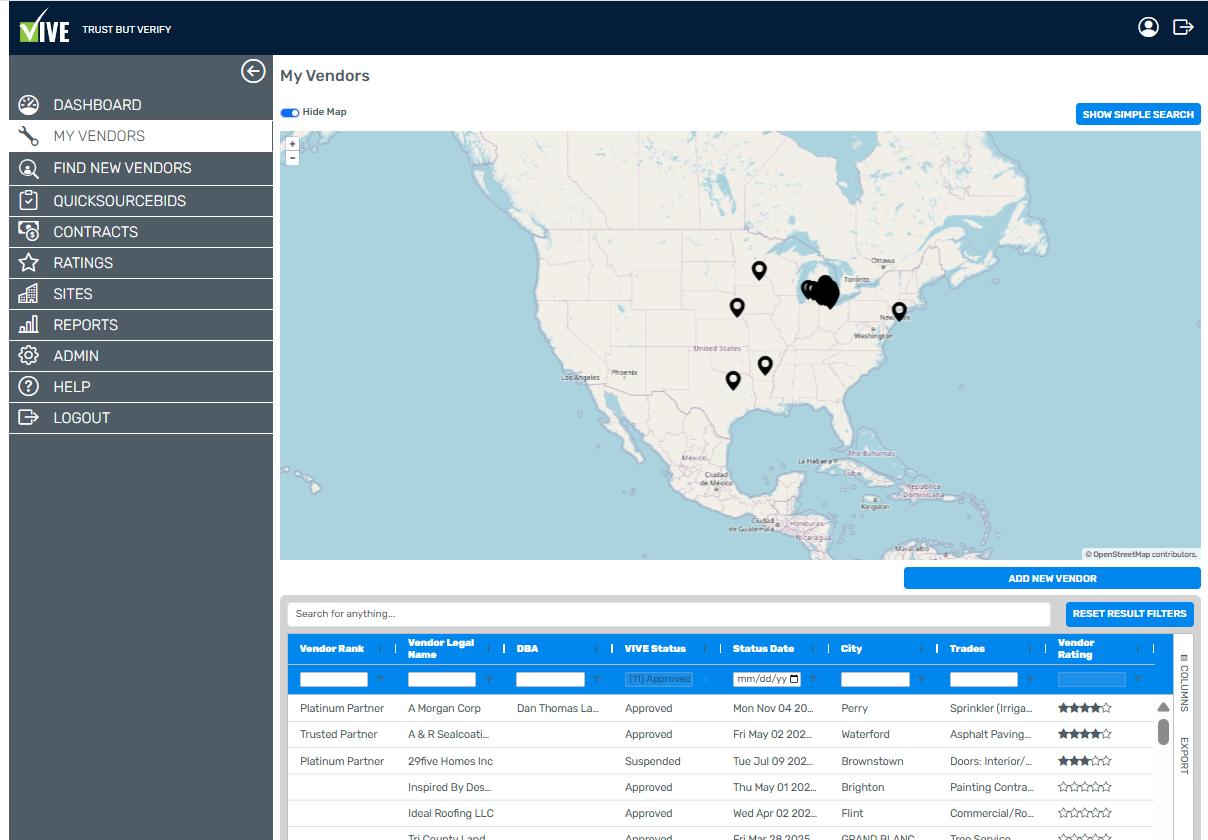Click the My Vendors wrench icon
The image size is (1208, 840).
28,136
